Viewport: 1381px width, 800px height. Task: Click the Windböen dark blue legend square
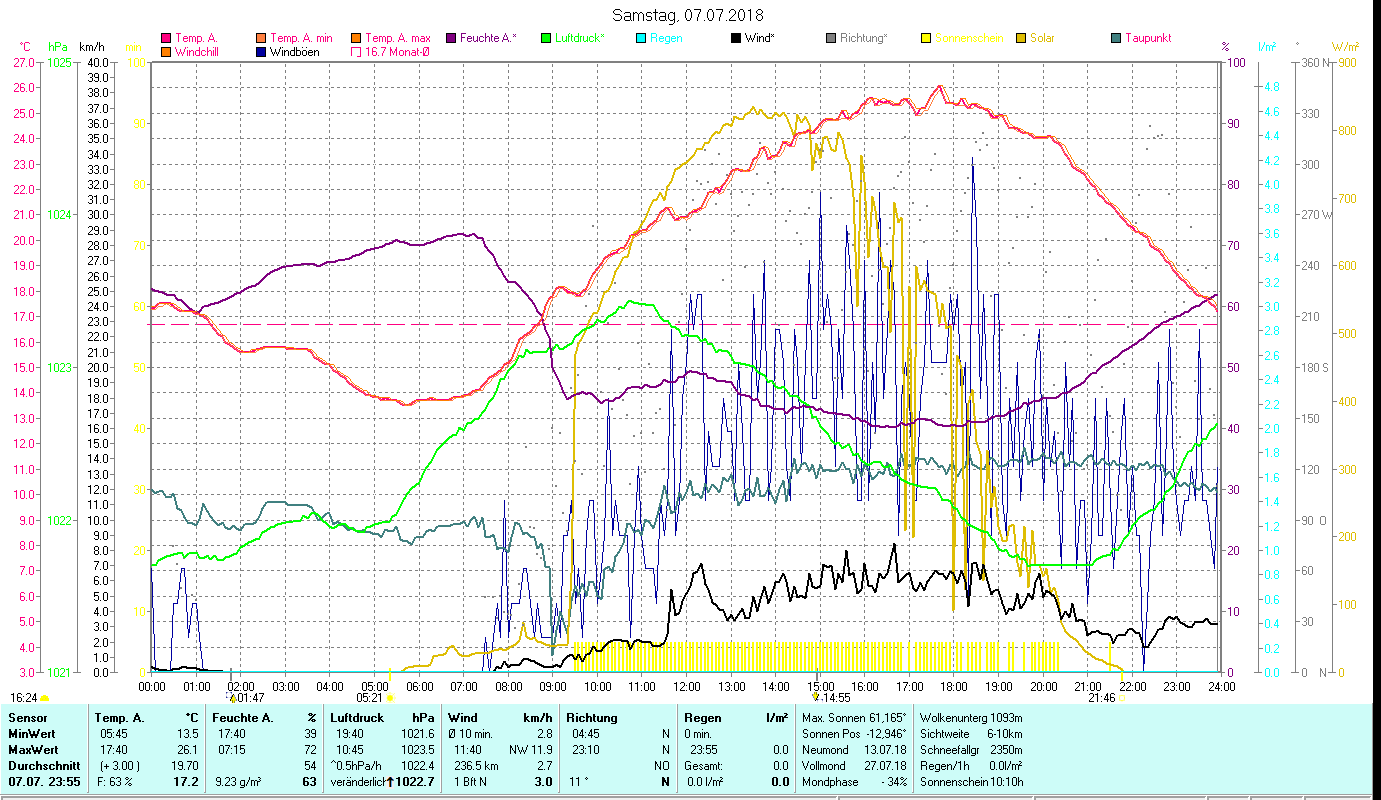coord(261,52)
